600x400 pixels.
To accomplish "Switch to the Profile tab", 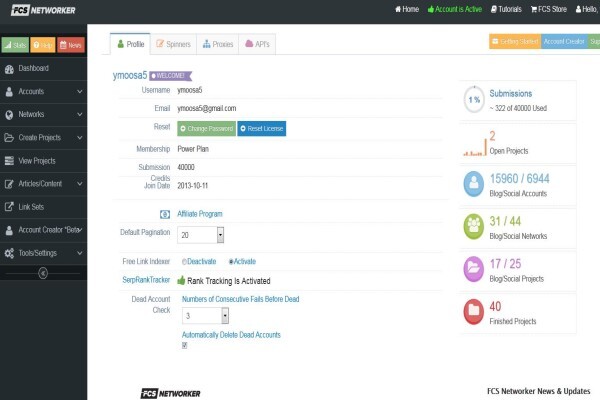I will click(x=130, y=44).
